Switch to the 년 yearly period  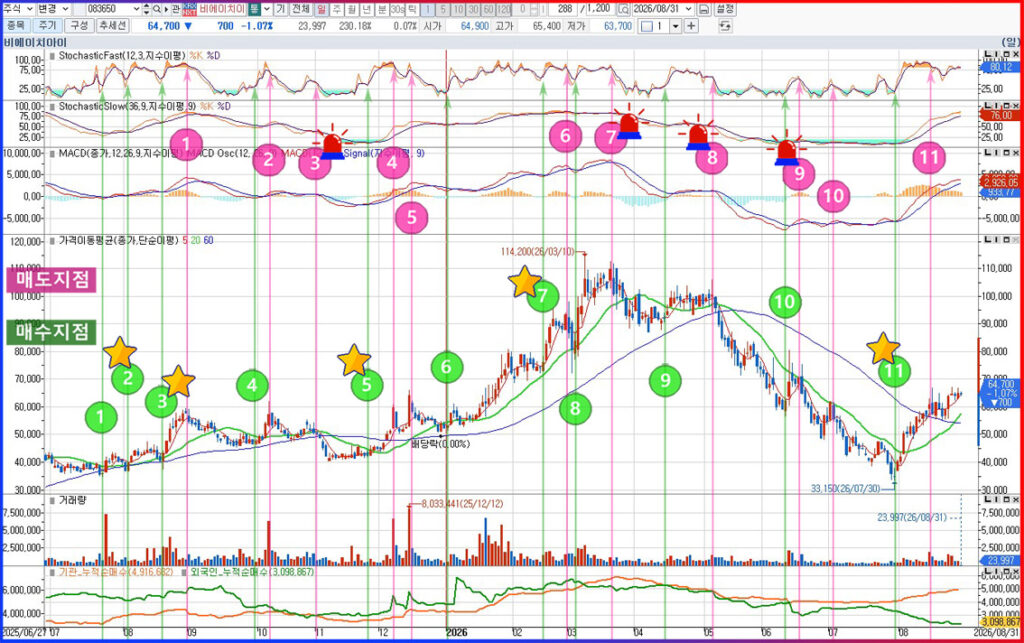[366, 9]
